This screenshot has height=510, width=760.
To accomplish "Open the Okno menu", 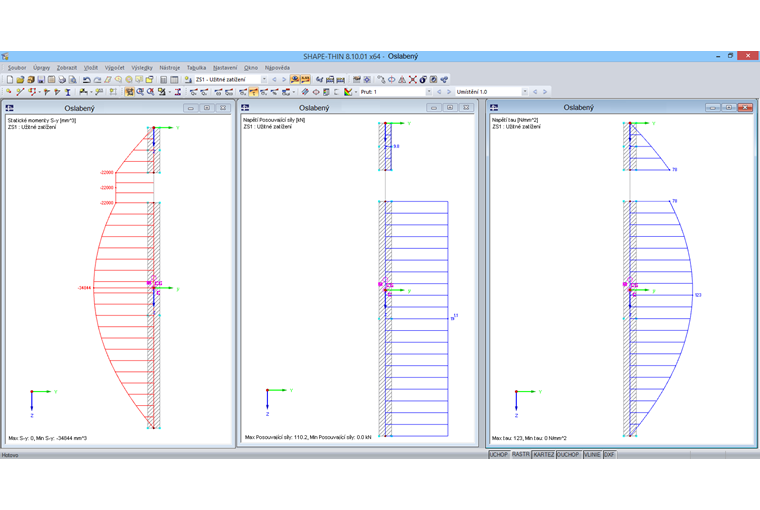I will coord(251,68).
